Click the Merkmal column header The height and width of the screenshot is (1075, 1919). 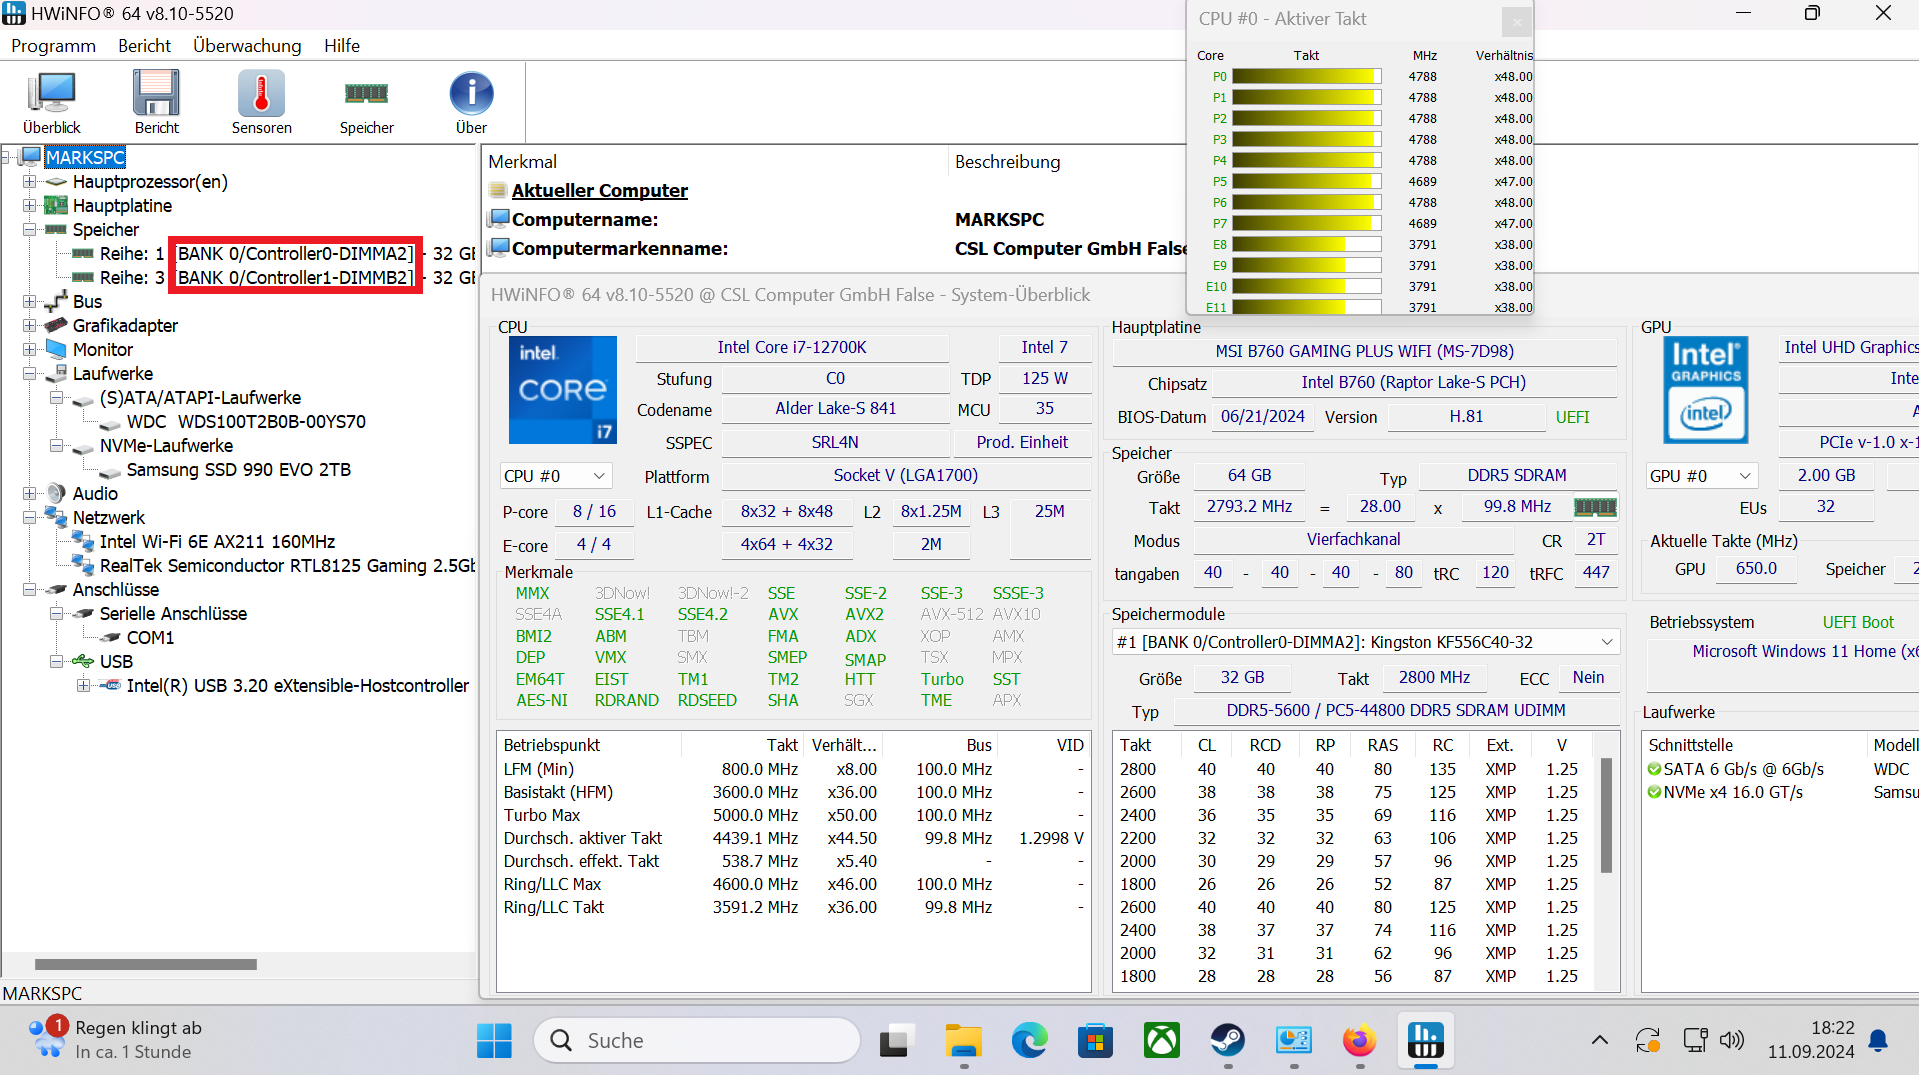[715, 162]
